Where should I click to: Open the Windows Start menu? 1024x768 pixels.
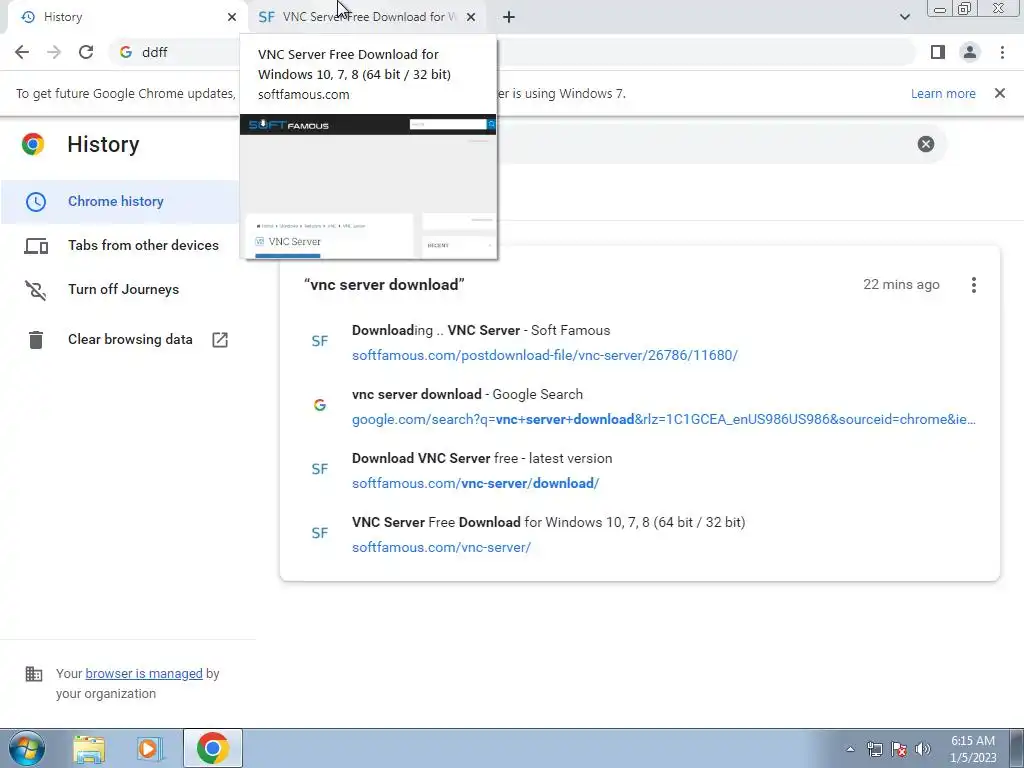coord(27,748)
